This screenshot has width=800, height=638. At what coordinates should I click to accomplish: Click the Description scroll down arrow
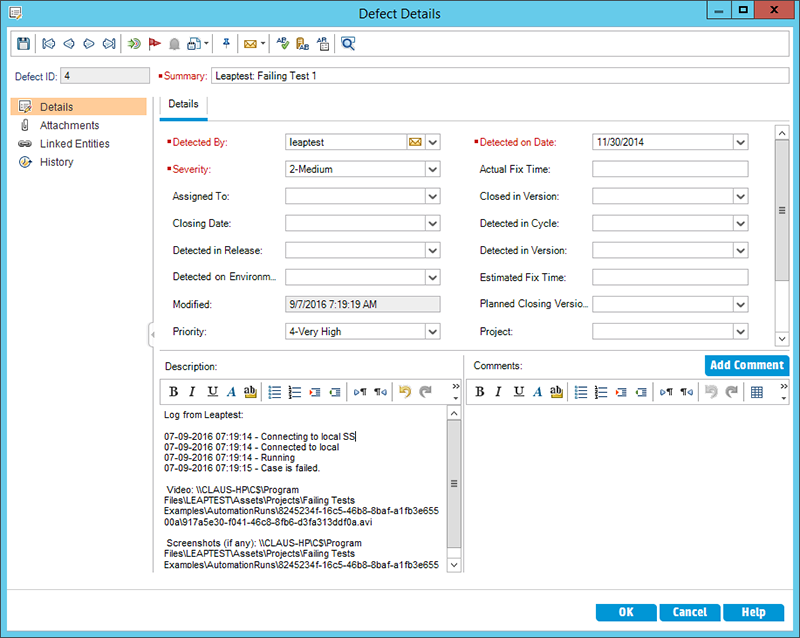454,565
